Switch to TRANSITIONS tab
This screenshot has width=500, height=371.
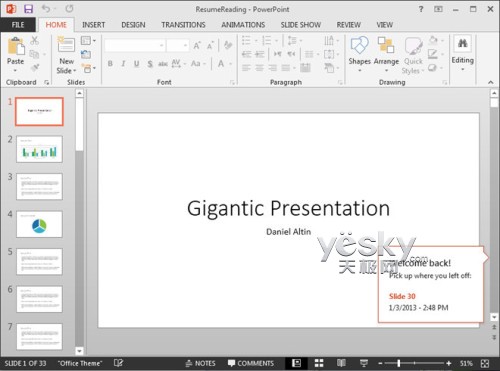[x=183, y=25]
